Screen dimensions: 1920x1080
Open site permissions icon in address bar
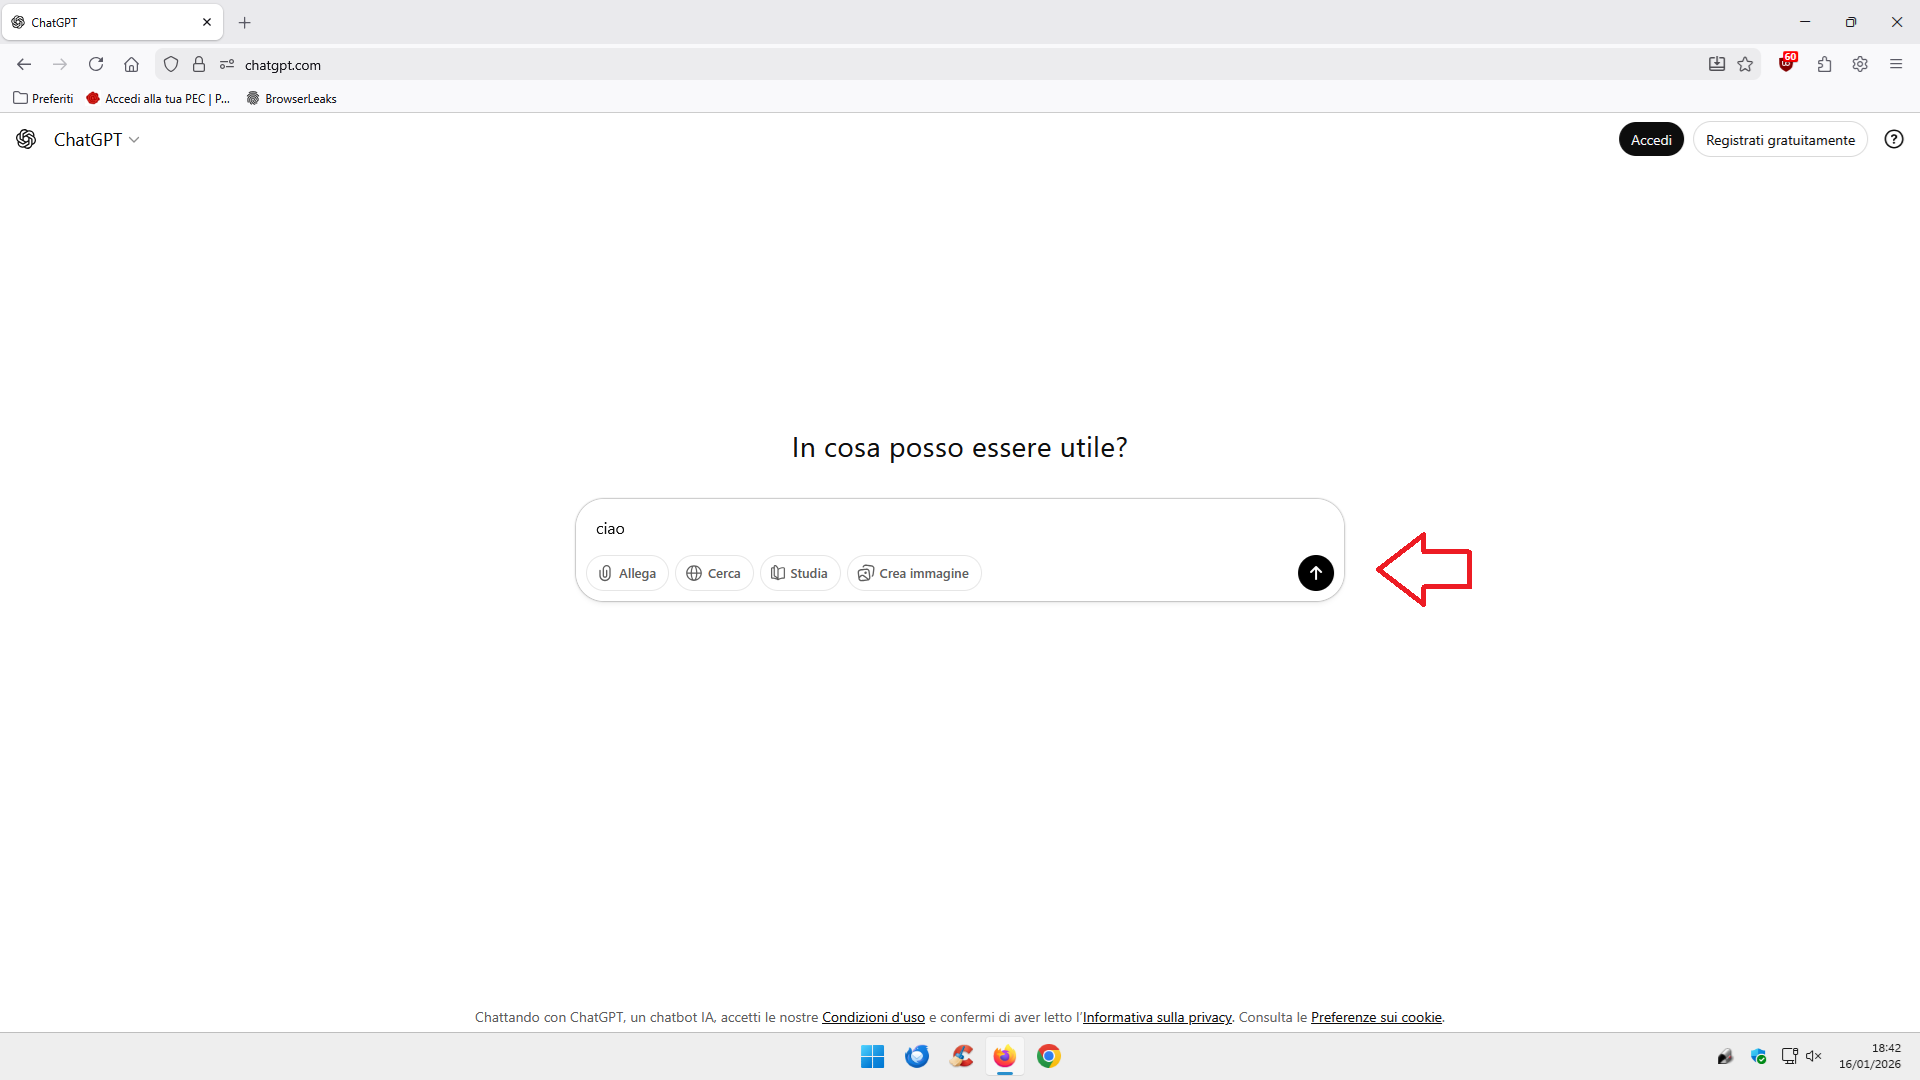tap(227, 64)
